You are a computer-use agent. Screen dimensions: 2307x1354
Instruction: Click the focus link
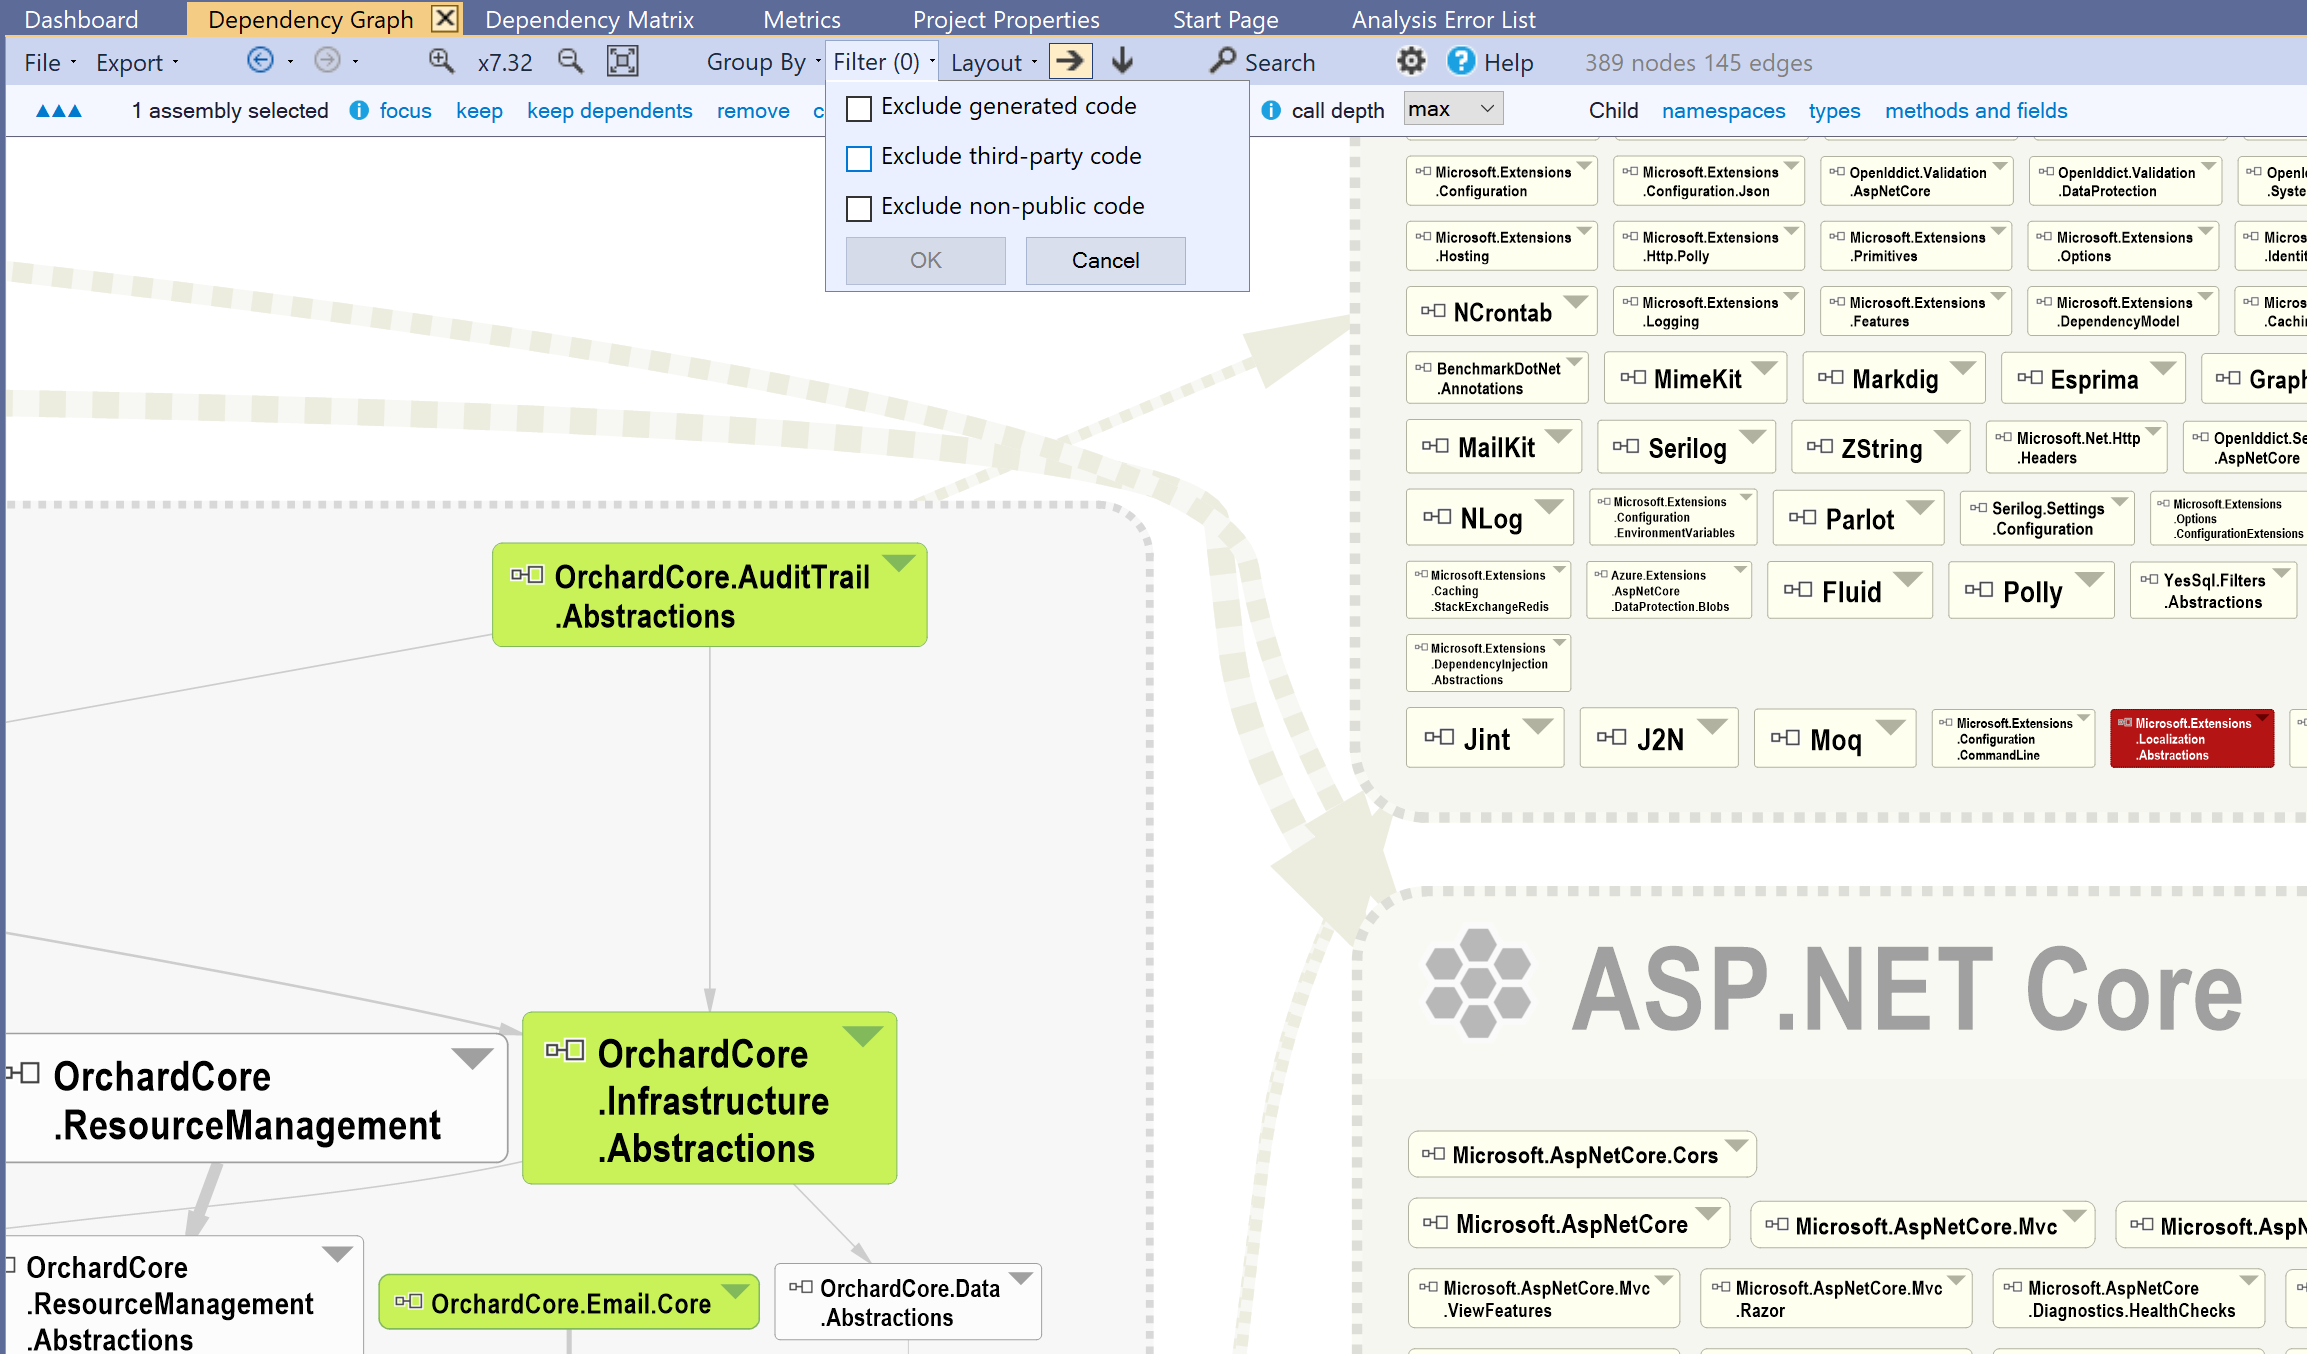pos(405,111)
